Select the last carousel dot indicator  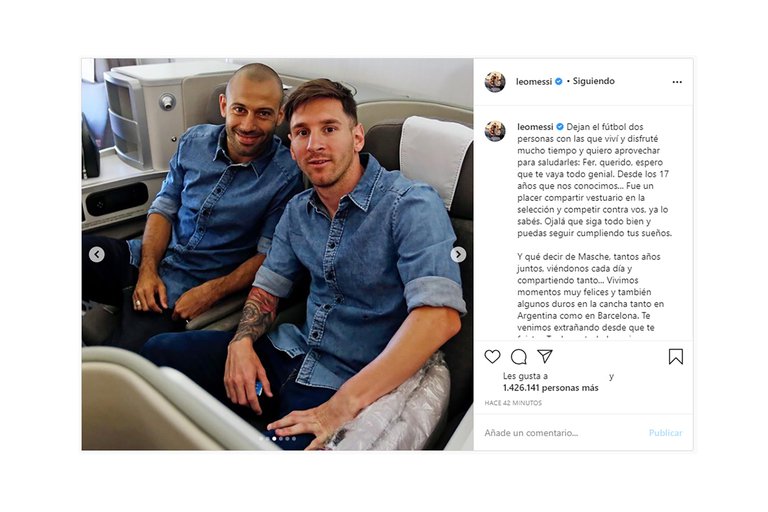coord(294,439)
